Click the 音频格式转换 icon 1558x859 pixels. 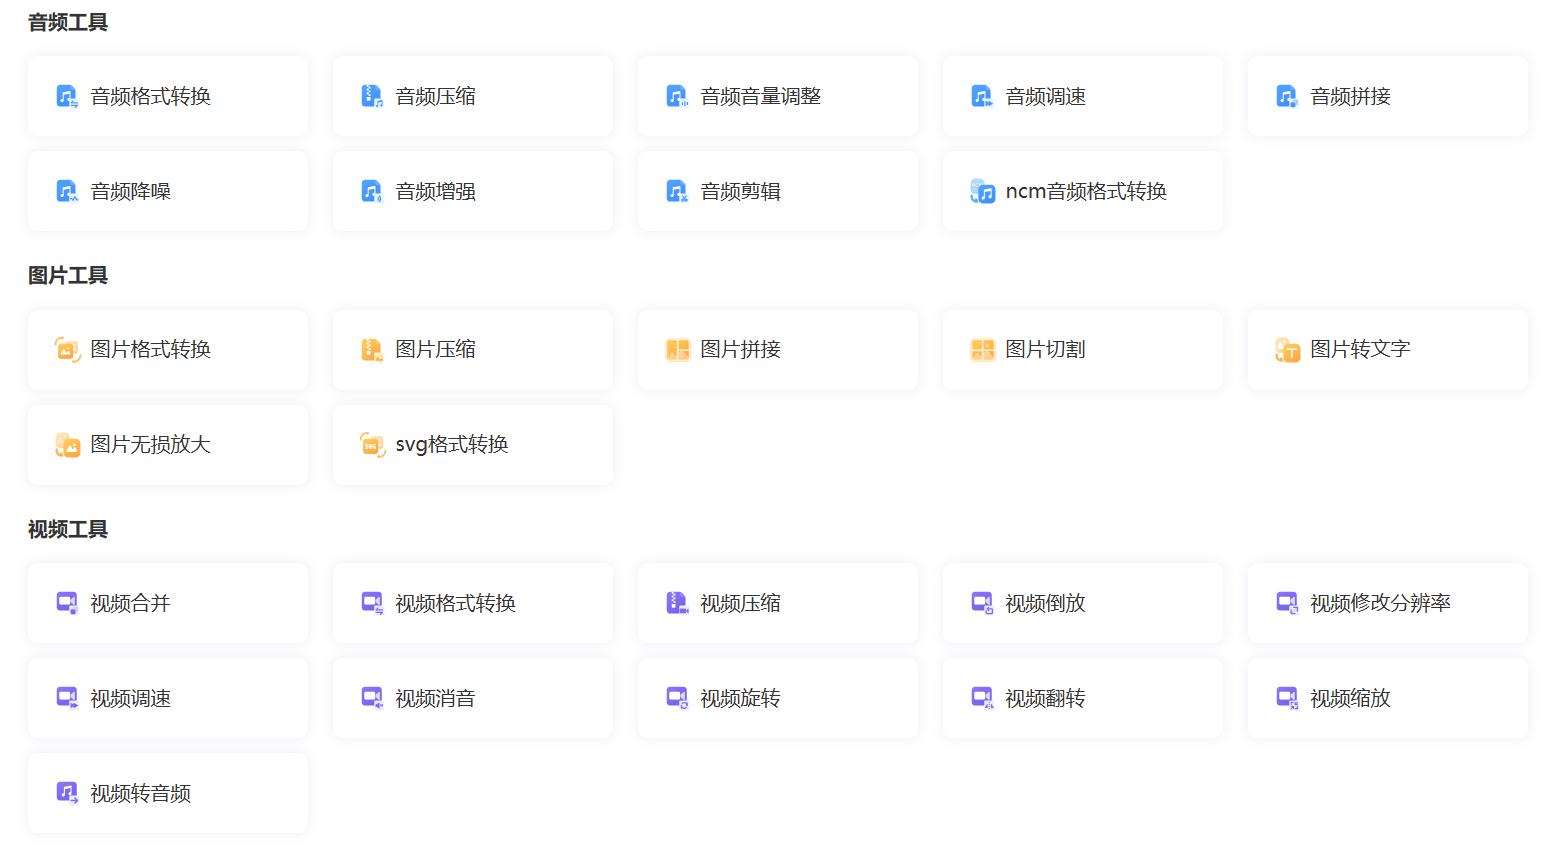(x=67, y=96)
